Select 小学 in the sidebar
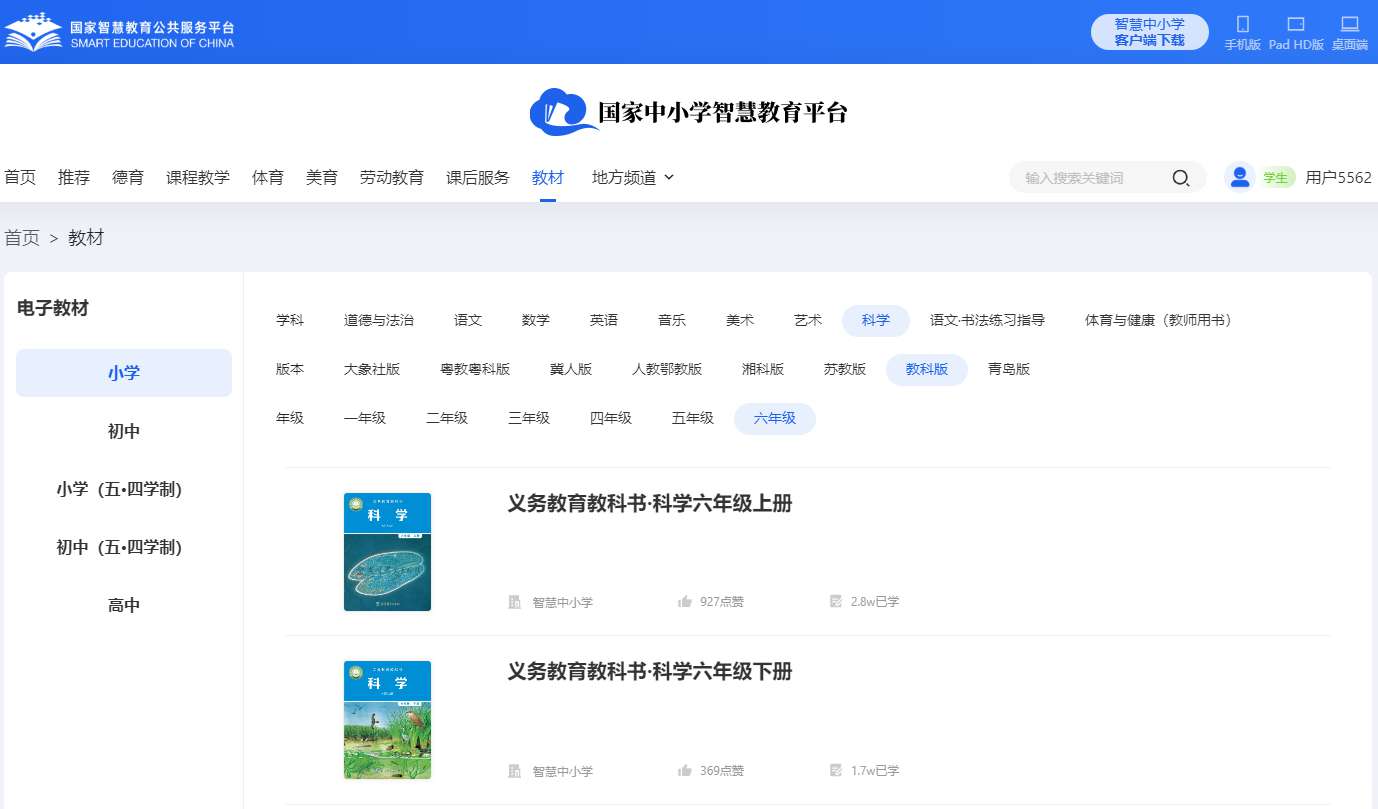The image size is (1378, 809). [x=124, y=373]
